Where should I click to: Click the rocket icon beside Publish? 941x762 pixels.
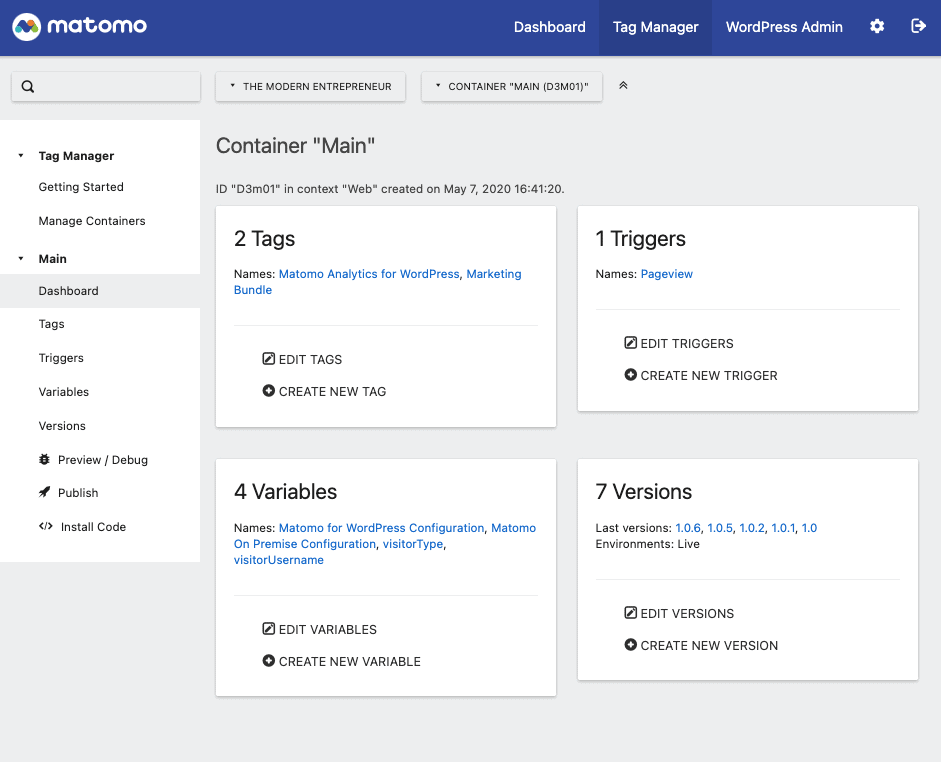(x=44, y=493)
